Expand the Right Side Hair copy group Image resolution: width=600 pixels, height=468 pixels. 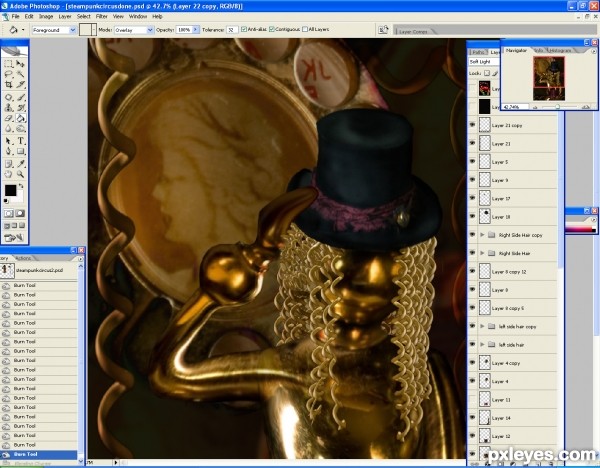click(x=483, y=235)
